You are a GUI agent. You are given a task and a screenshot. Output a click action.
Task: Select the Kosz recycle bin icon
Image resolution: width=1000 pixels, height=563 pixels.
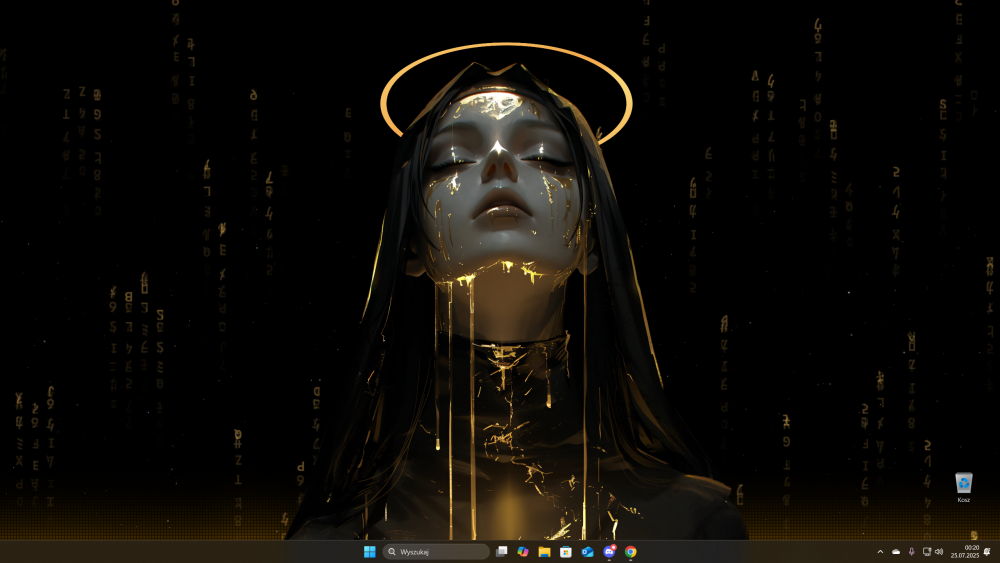click(x=964, y=488)
